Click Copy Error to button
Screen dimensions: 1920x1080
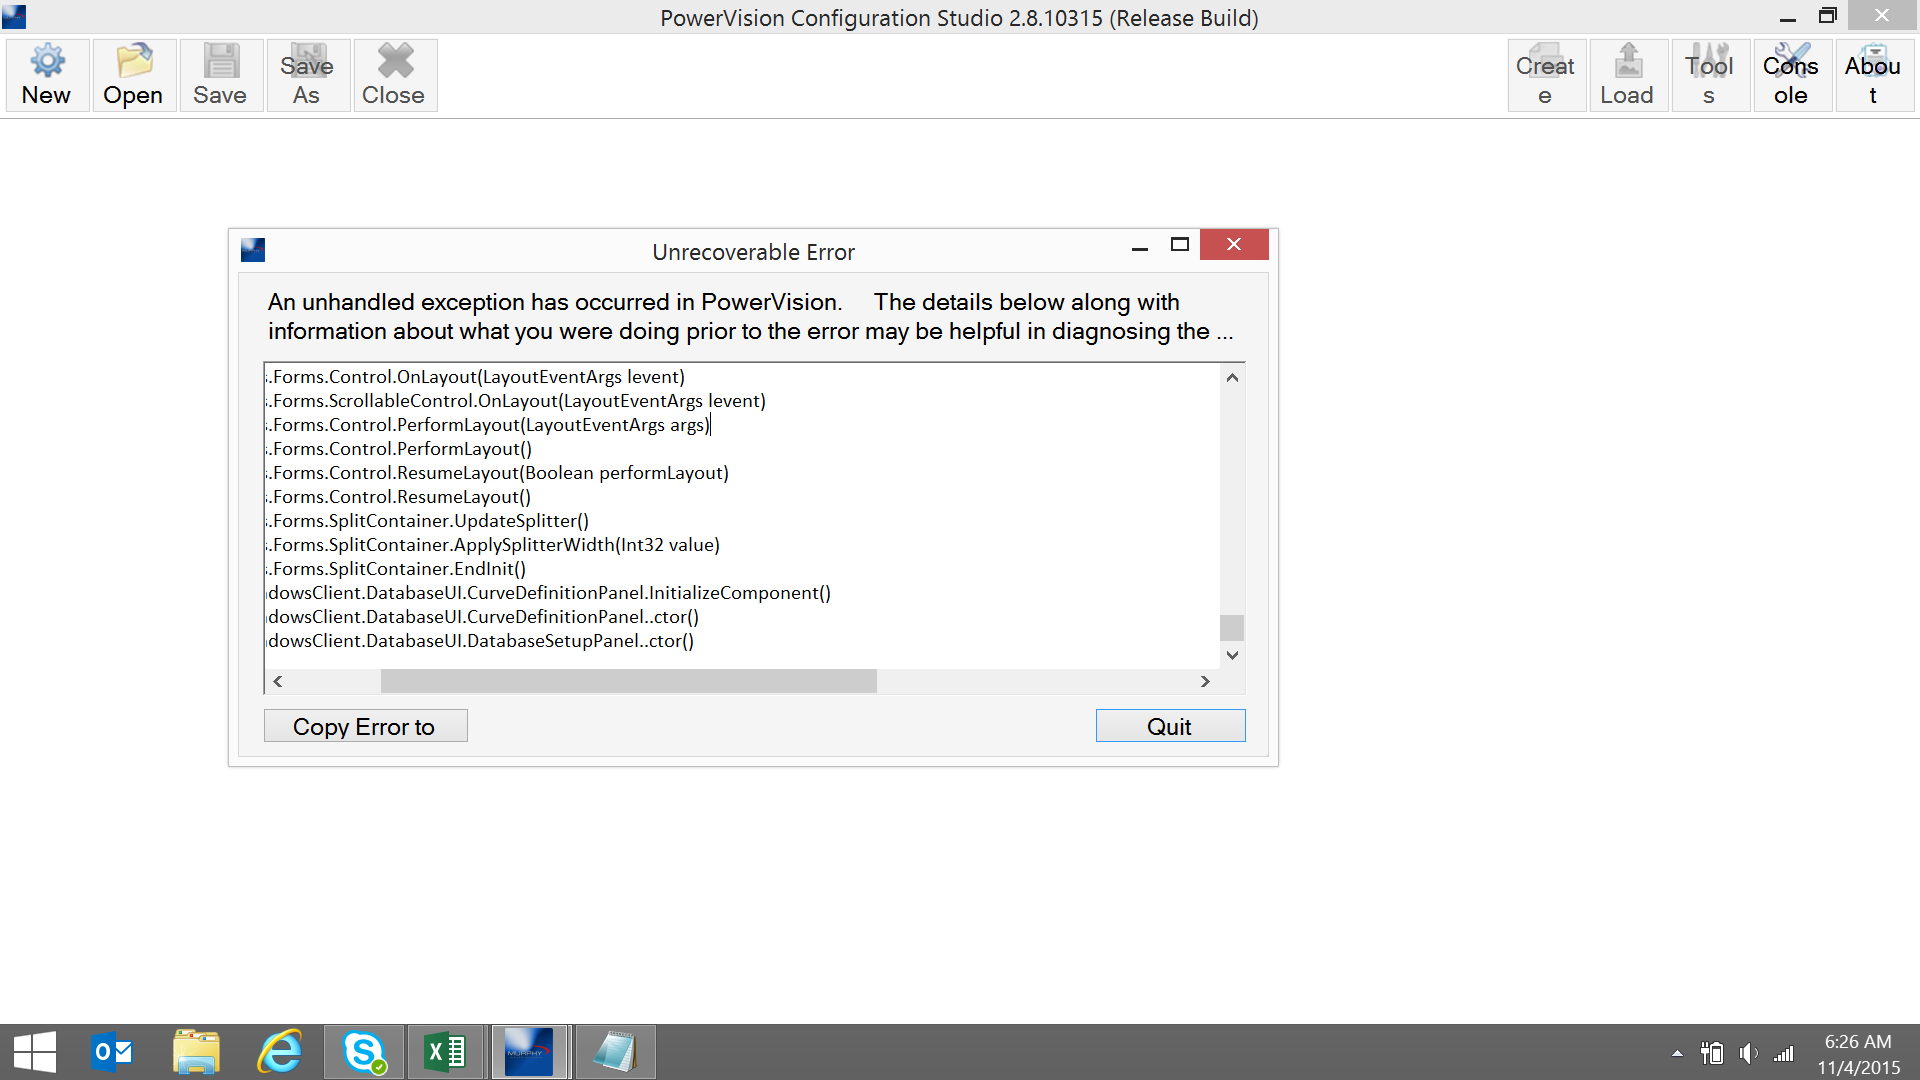coord(365,726)
